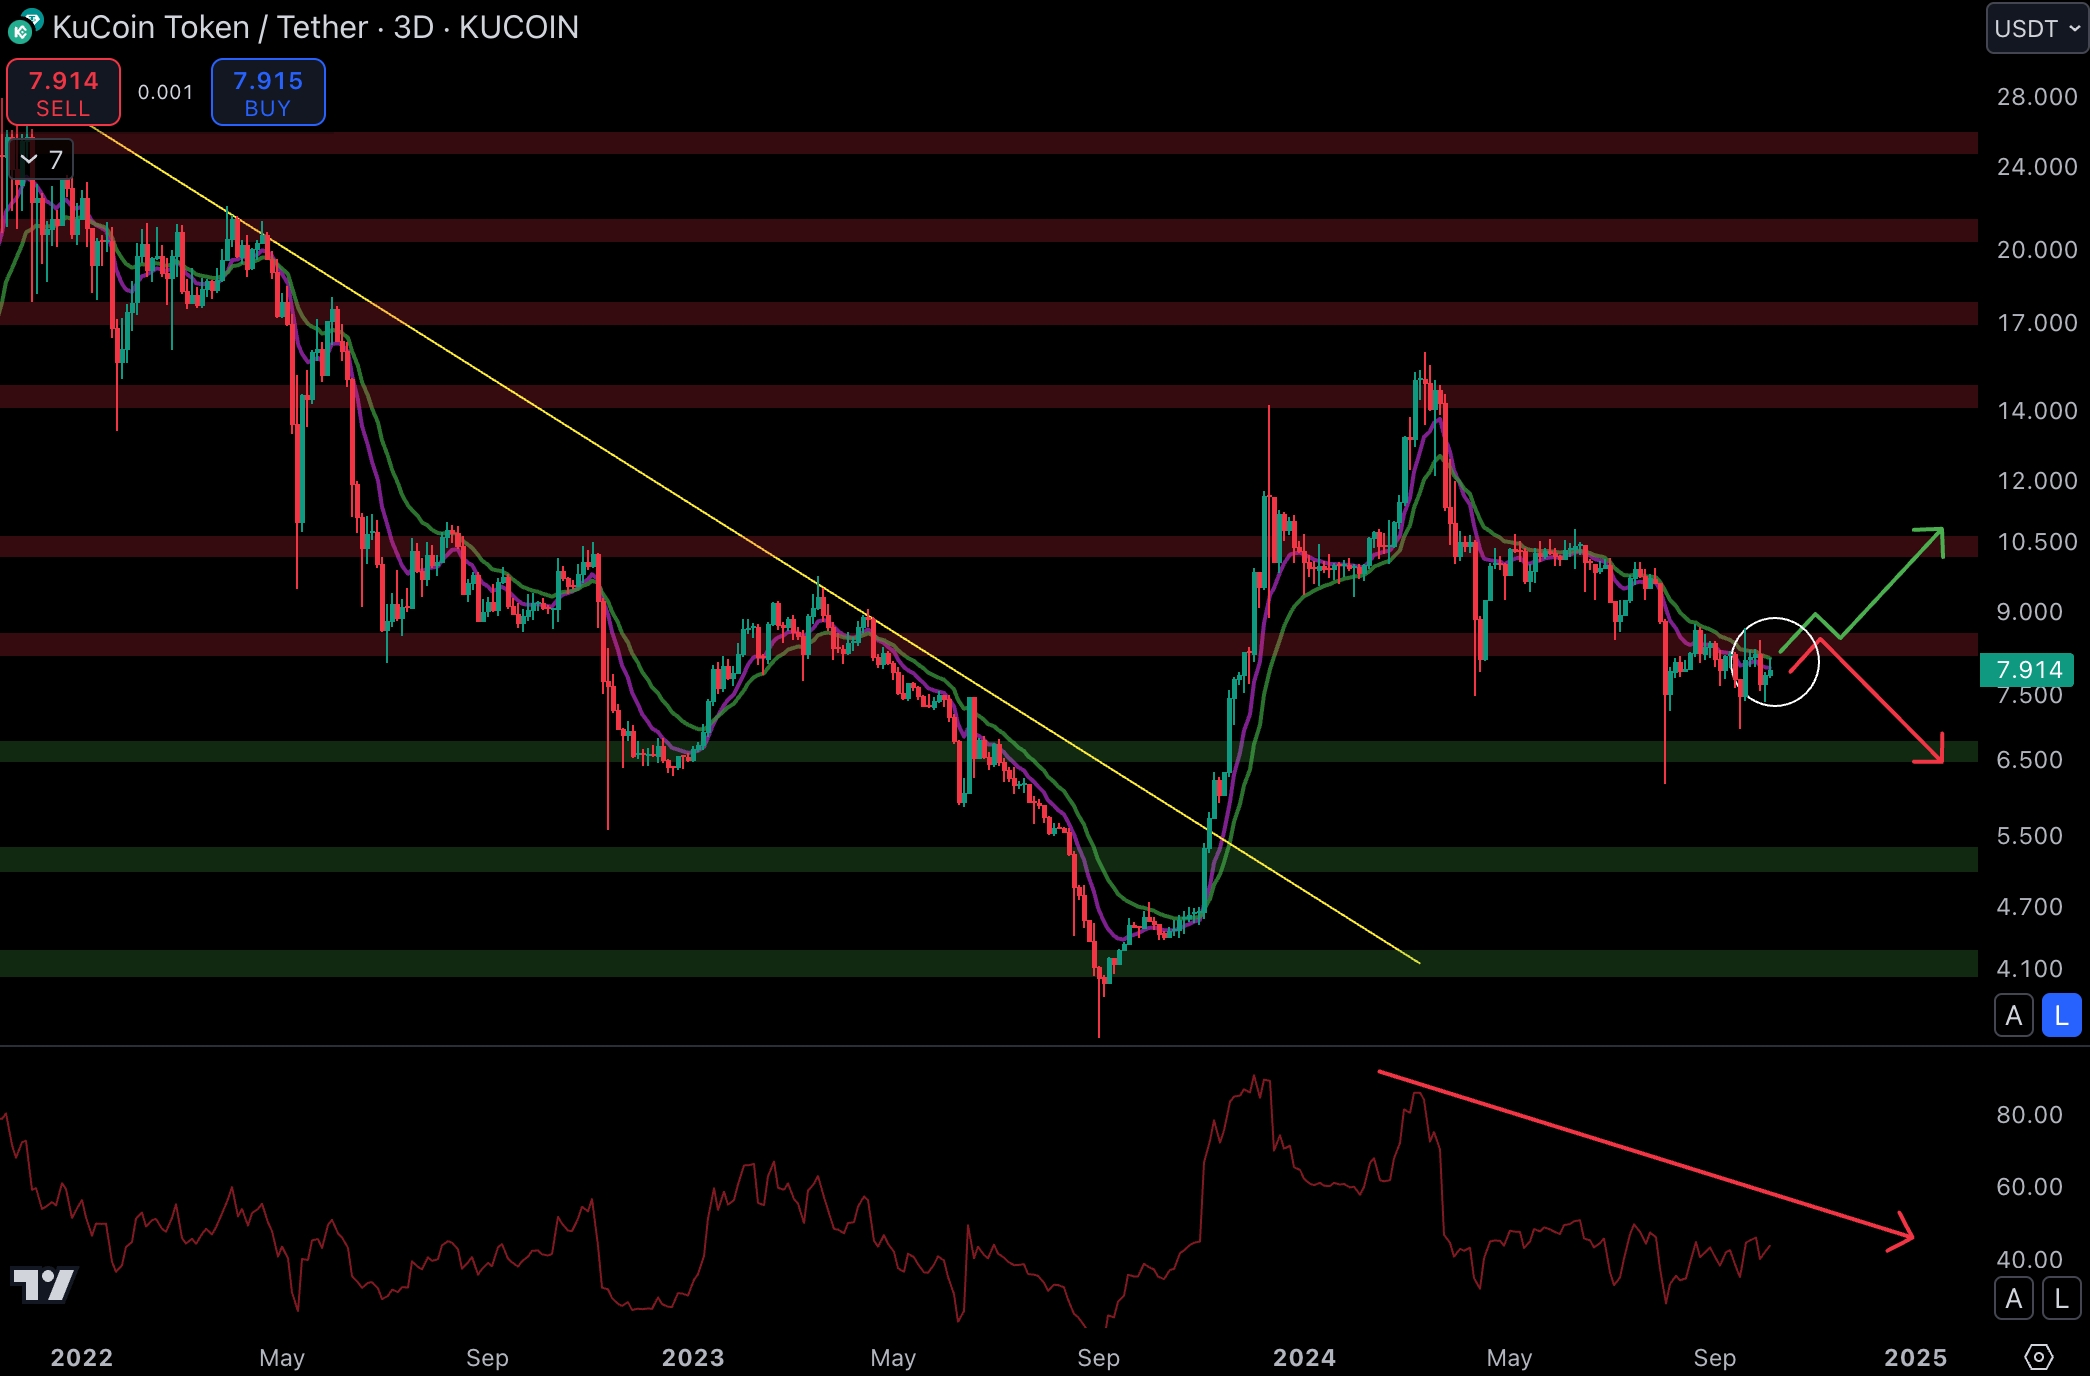Expand the indicator legend chevron showing 7
Screen dimensions: 2090x1376
(29, 159)
